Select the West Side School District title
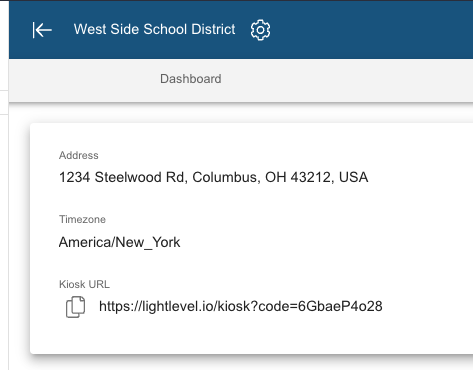 coord(154,29)
